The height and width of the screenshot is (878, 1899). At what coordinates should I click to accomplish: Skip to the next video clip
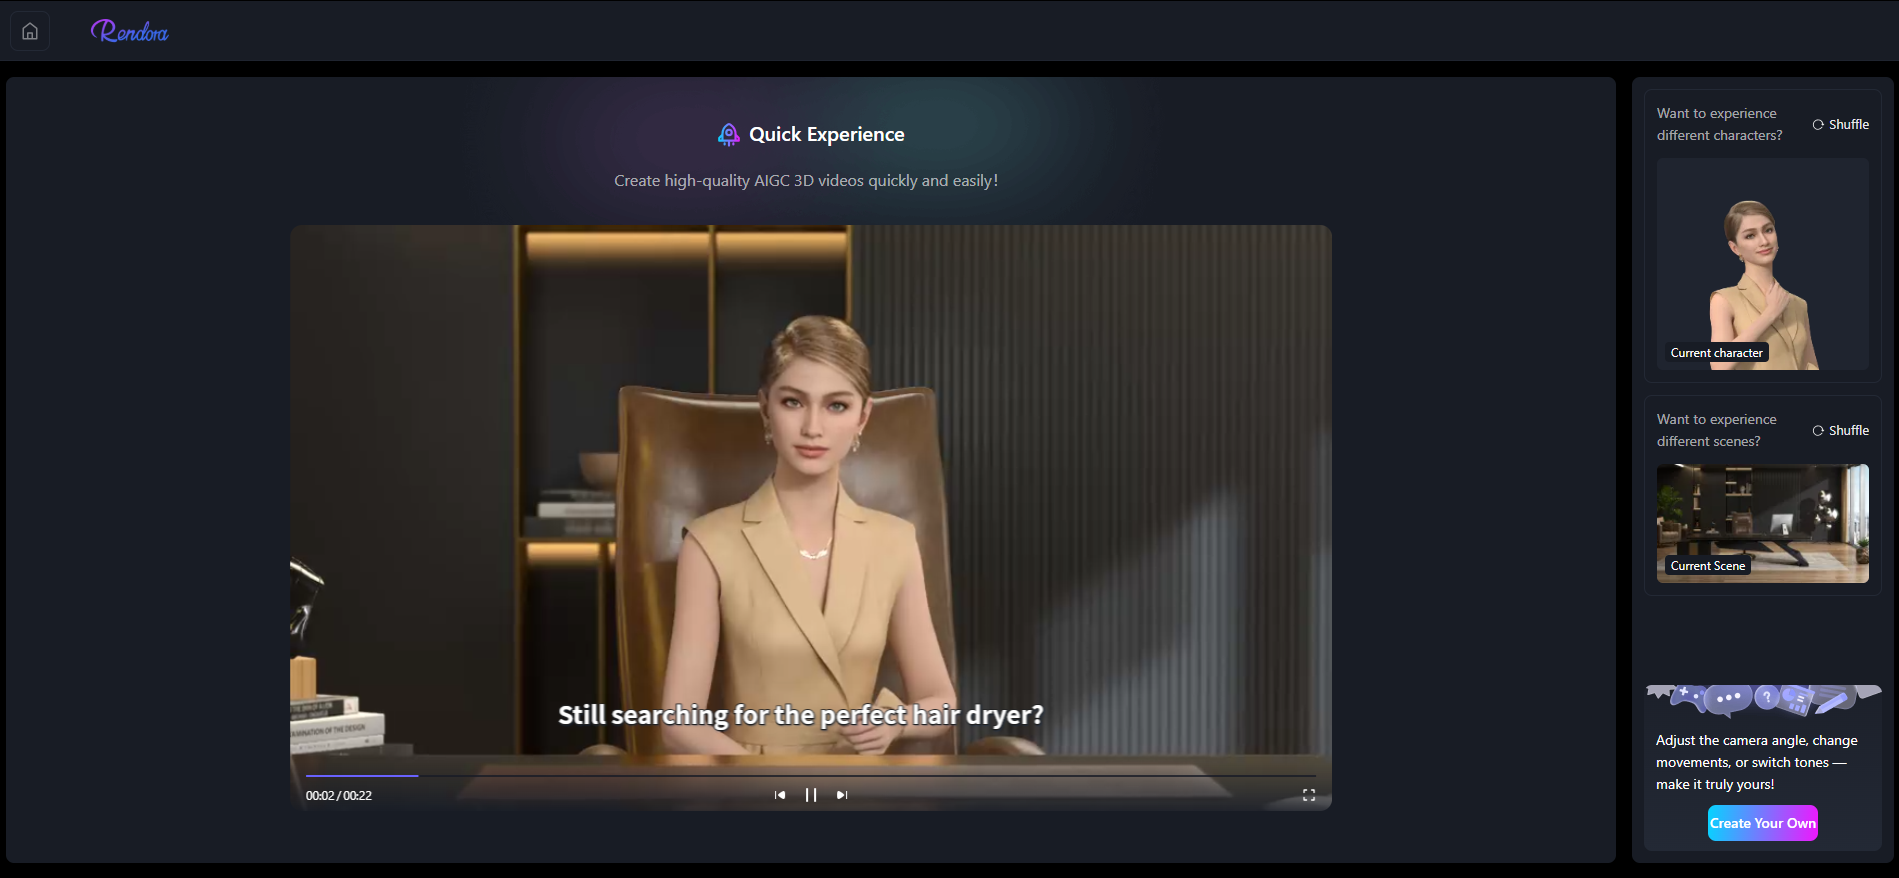(842, 795)
